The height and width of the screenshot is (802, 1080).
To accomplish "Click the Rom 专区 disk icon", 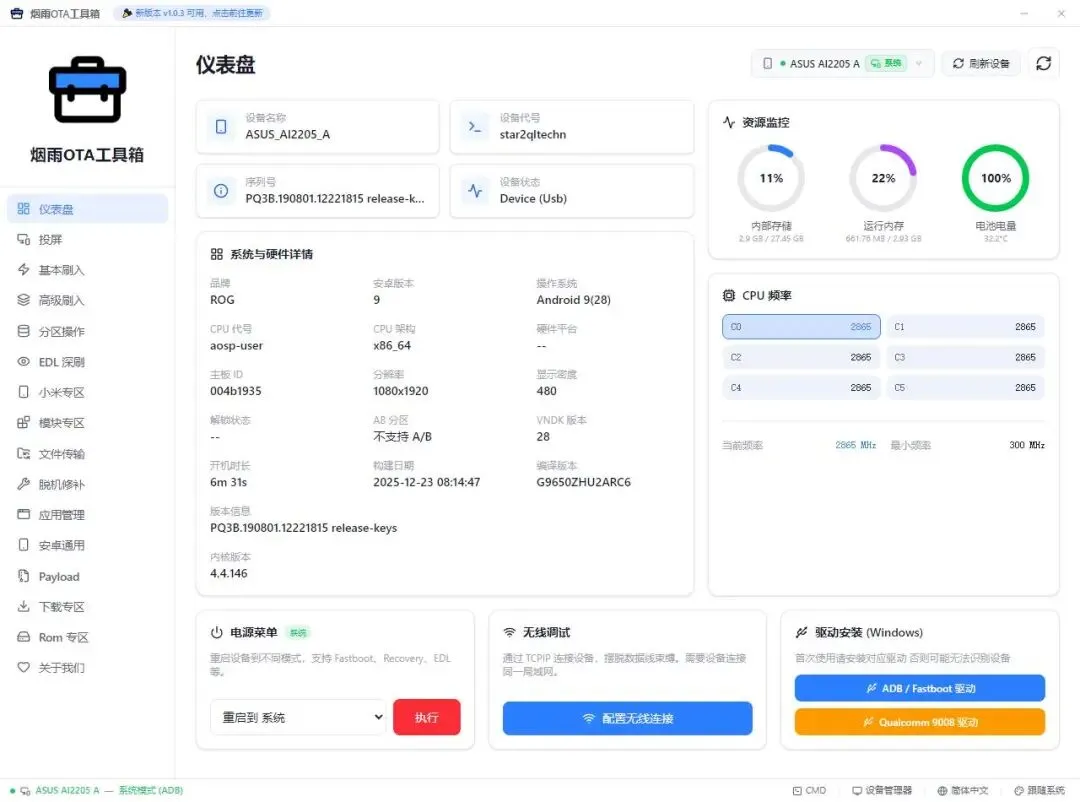I will pyautogui.click(x=23, y=637).
